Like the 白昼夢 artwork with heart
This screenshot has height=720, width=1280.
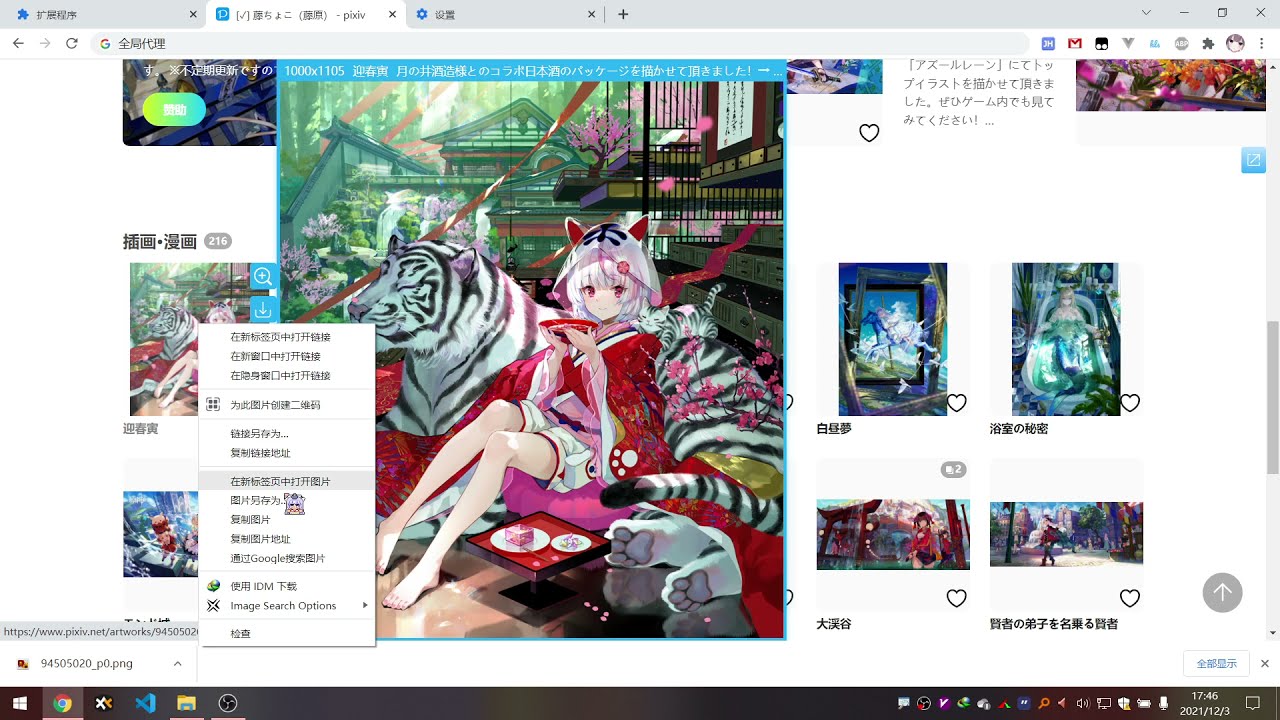pos(956,403)
